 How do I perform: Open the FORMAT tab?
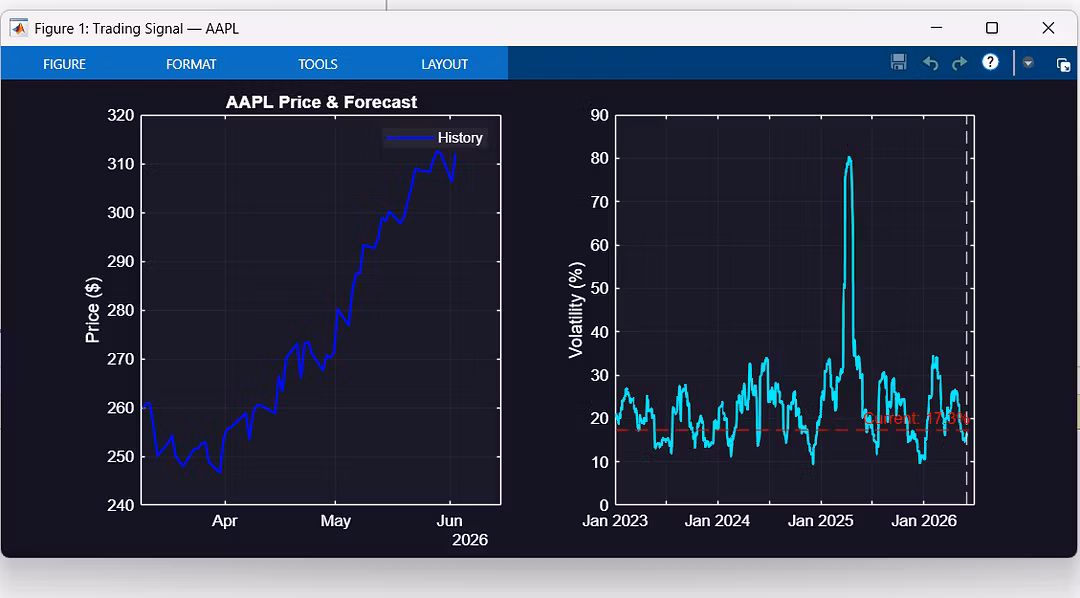[191, 64]
